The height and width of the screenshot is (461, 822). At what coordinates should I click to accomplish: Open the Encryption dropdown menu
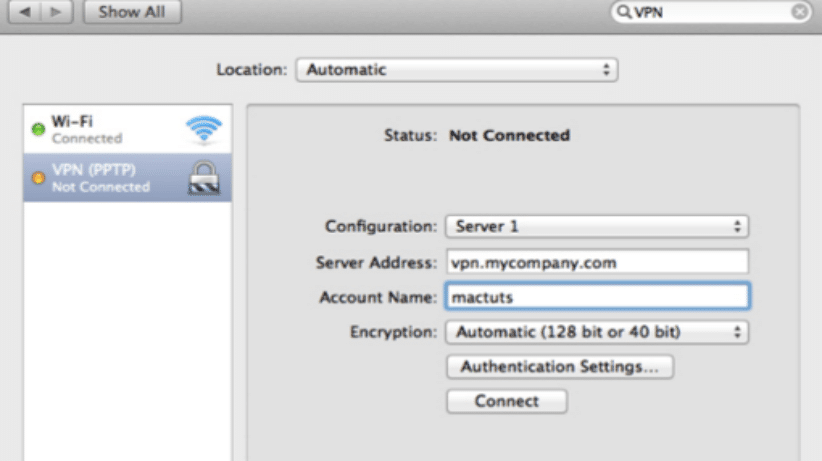[x=597, y=332]
